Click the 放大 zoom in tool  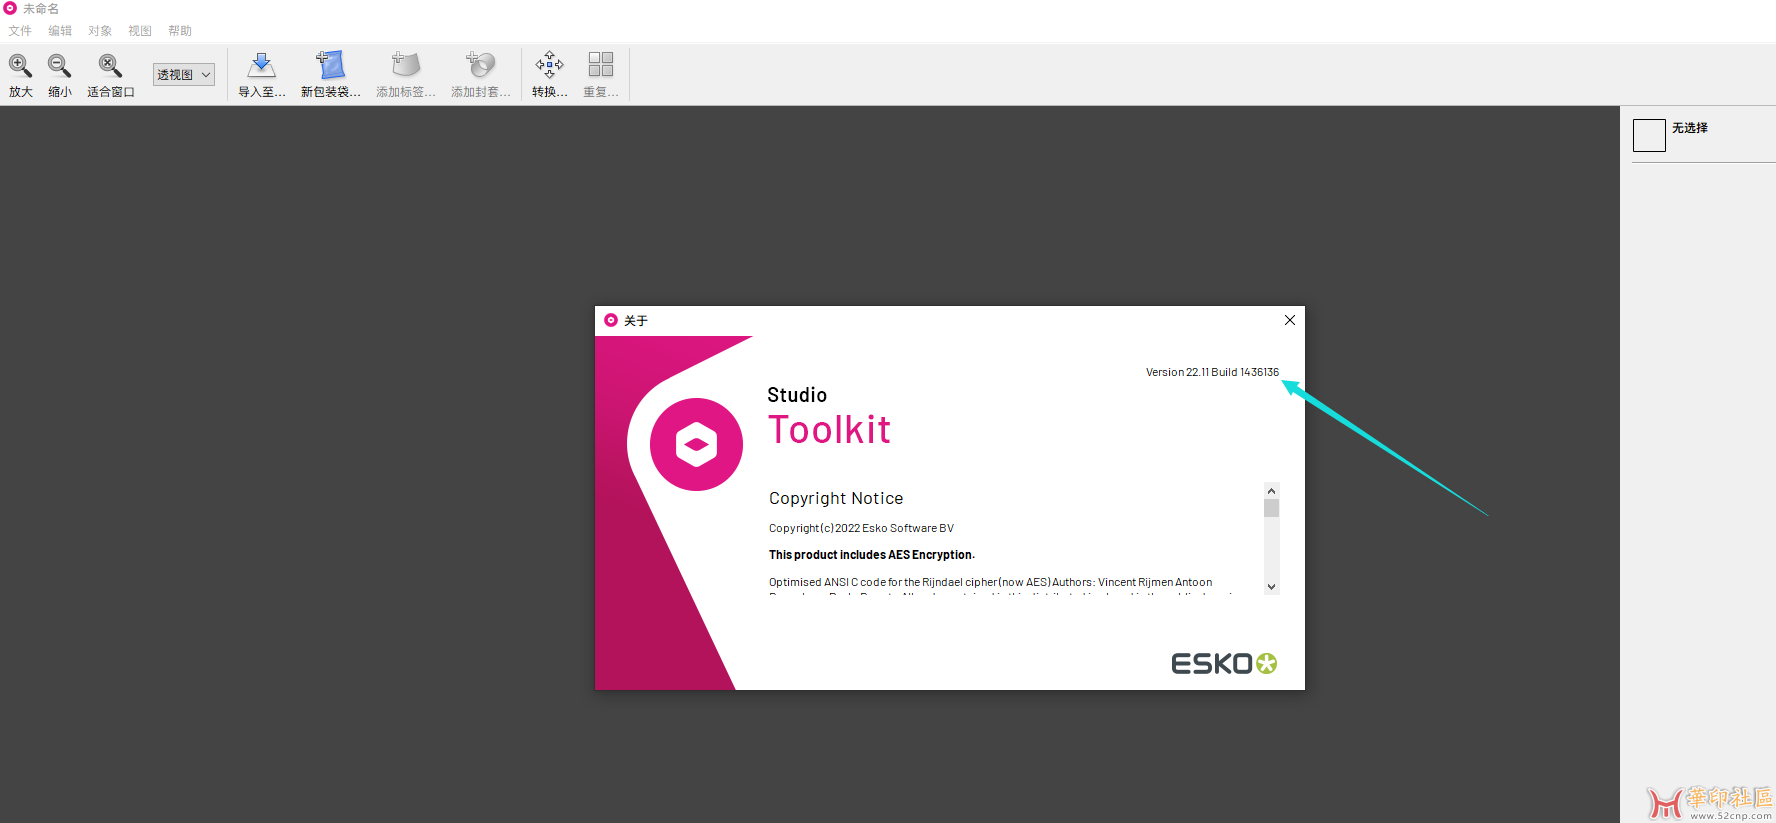click(x=20, y=75)
